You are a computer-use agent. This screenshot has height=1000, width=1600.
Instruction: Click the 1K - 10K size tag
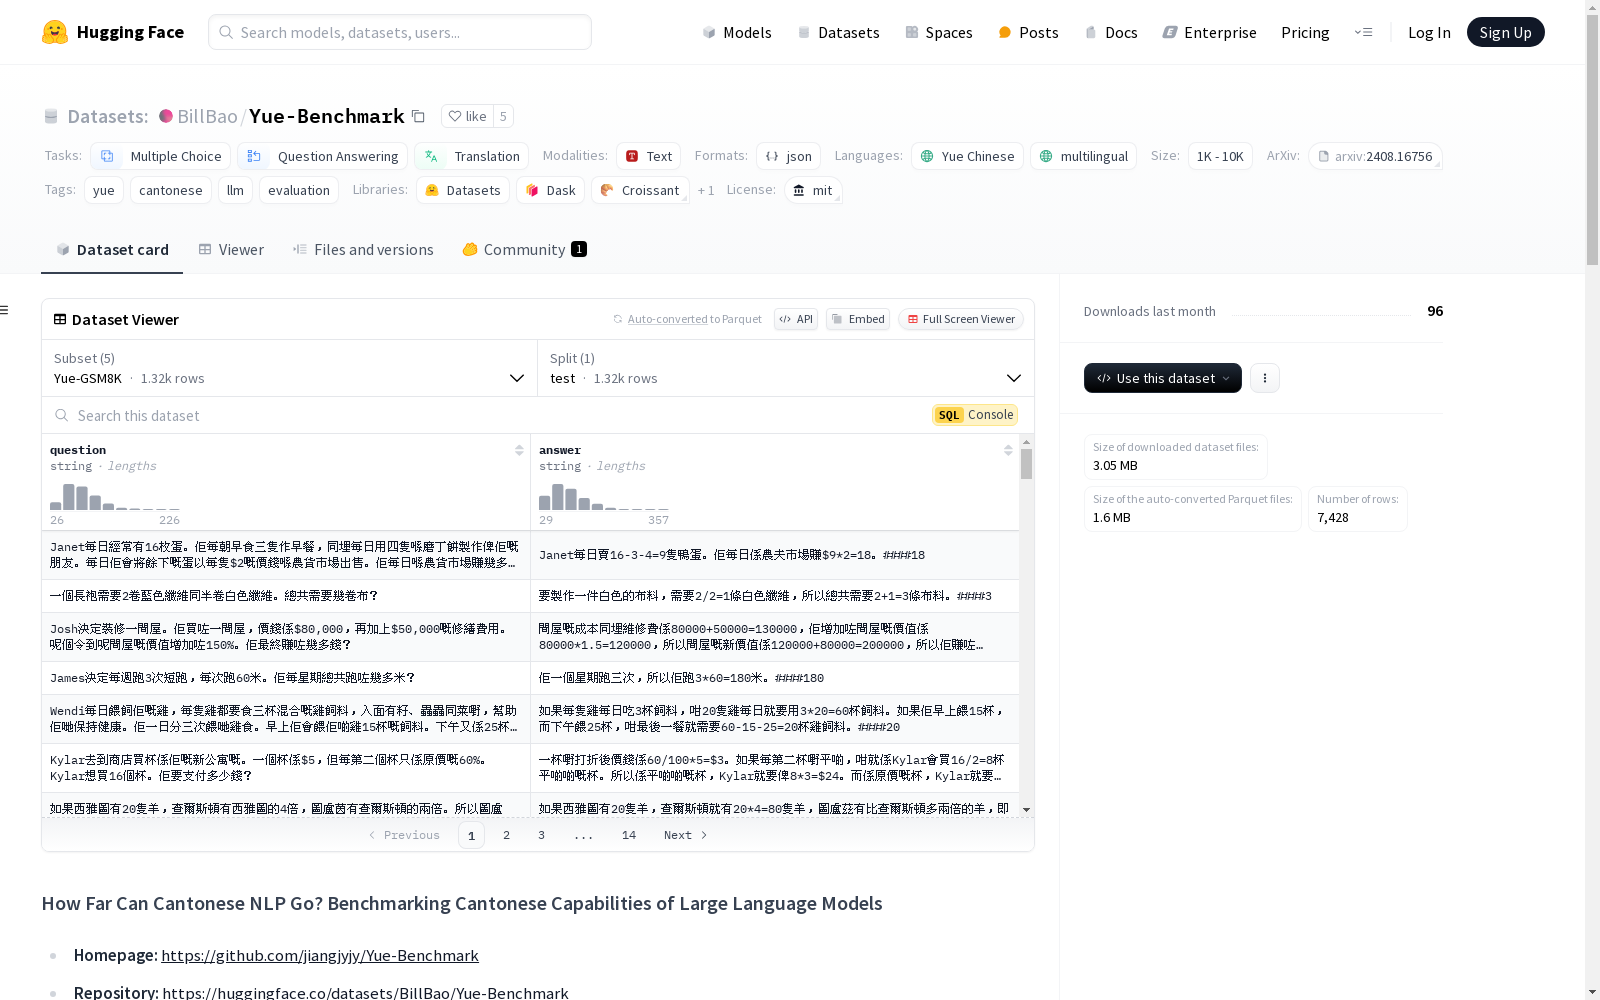point(1220,156)
